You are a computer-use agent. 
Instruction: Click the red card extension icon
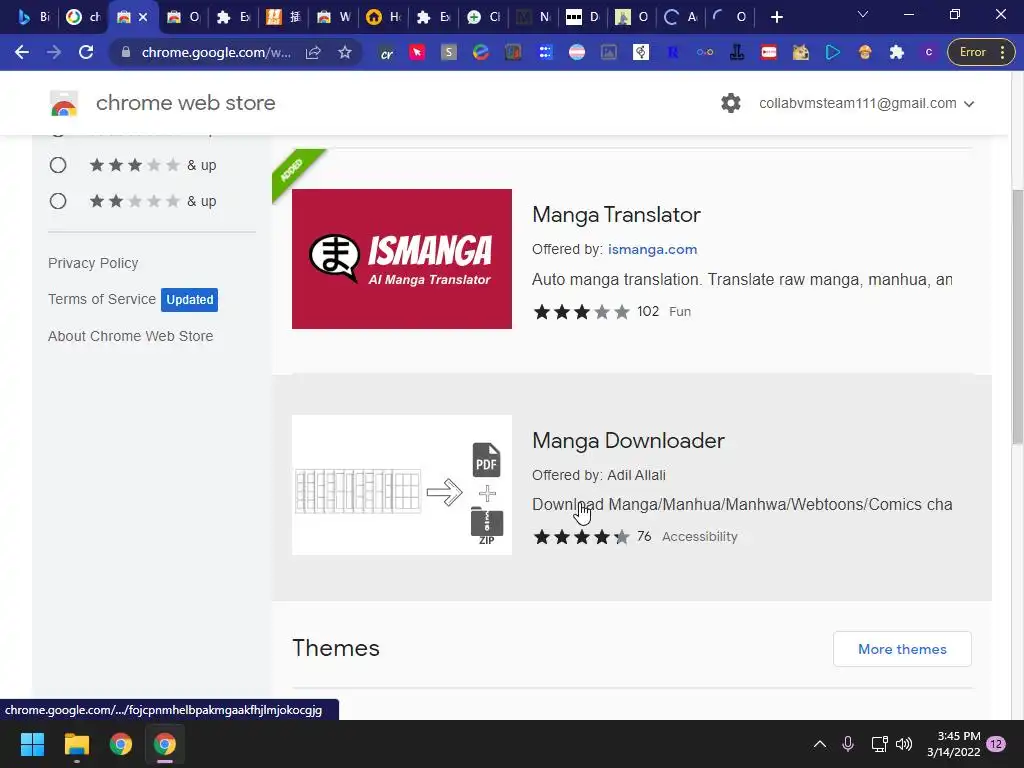(x=769, y=52)
